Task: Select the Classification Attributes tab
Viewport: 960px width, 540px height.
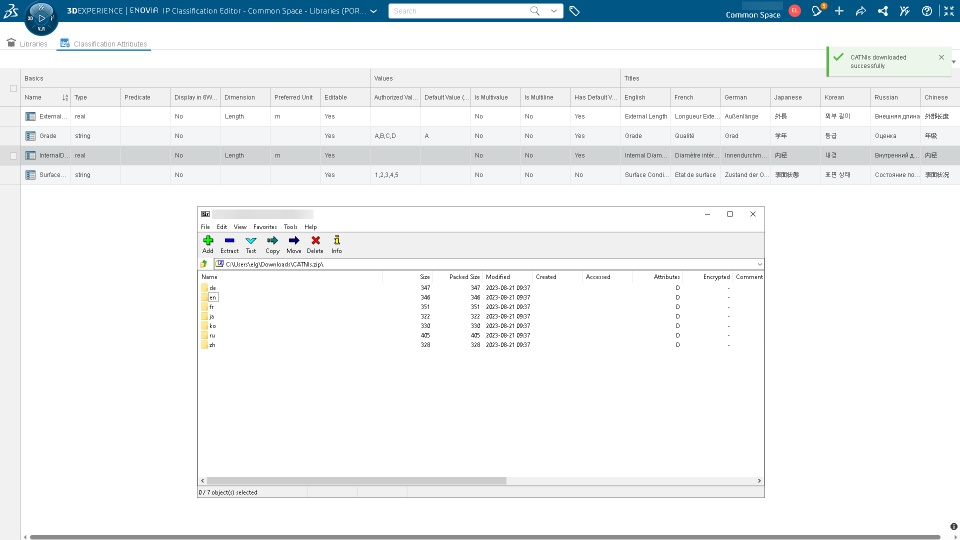Action: 103,43
